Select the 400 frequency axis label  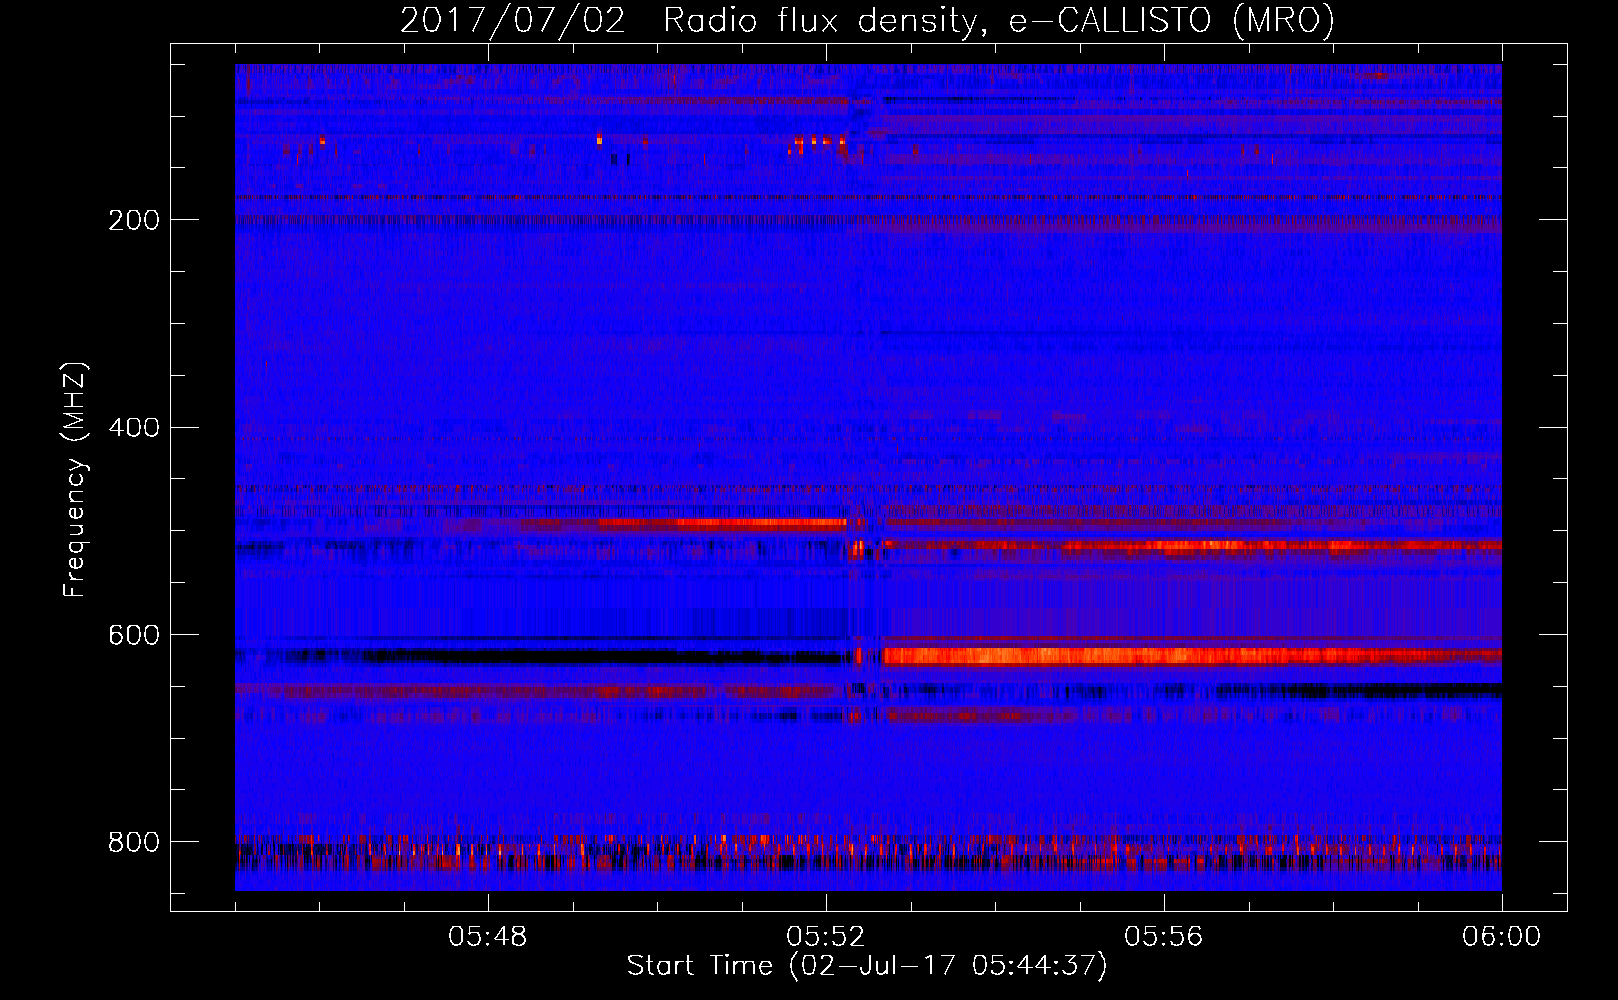[133, 428]
